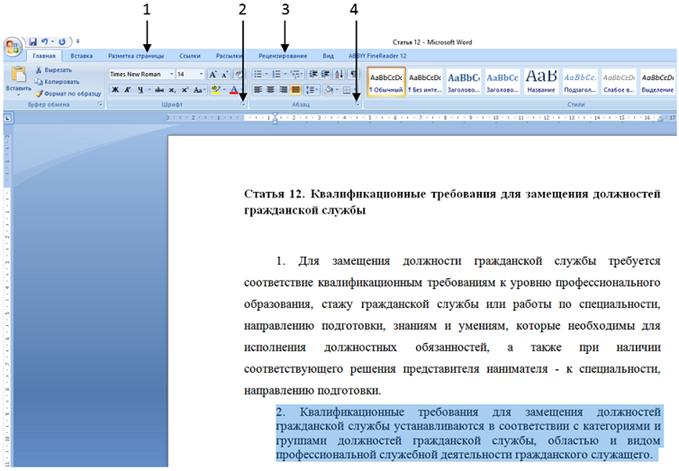Open the Вид tab
This screenshot has width=679, height=471.
[x=328, y=56]
